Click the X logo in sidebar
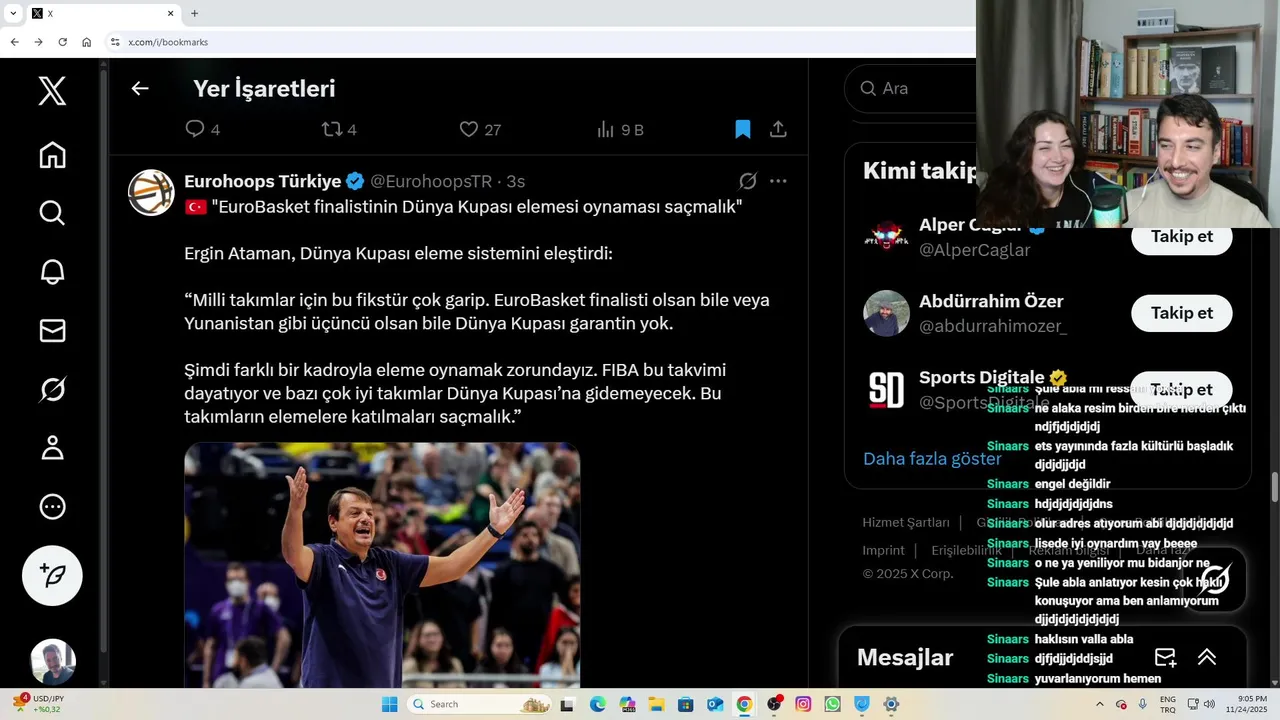 [52, 90]
